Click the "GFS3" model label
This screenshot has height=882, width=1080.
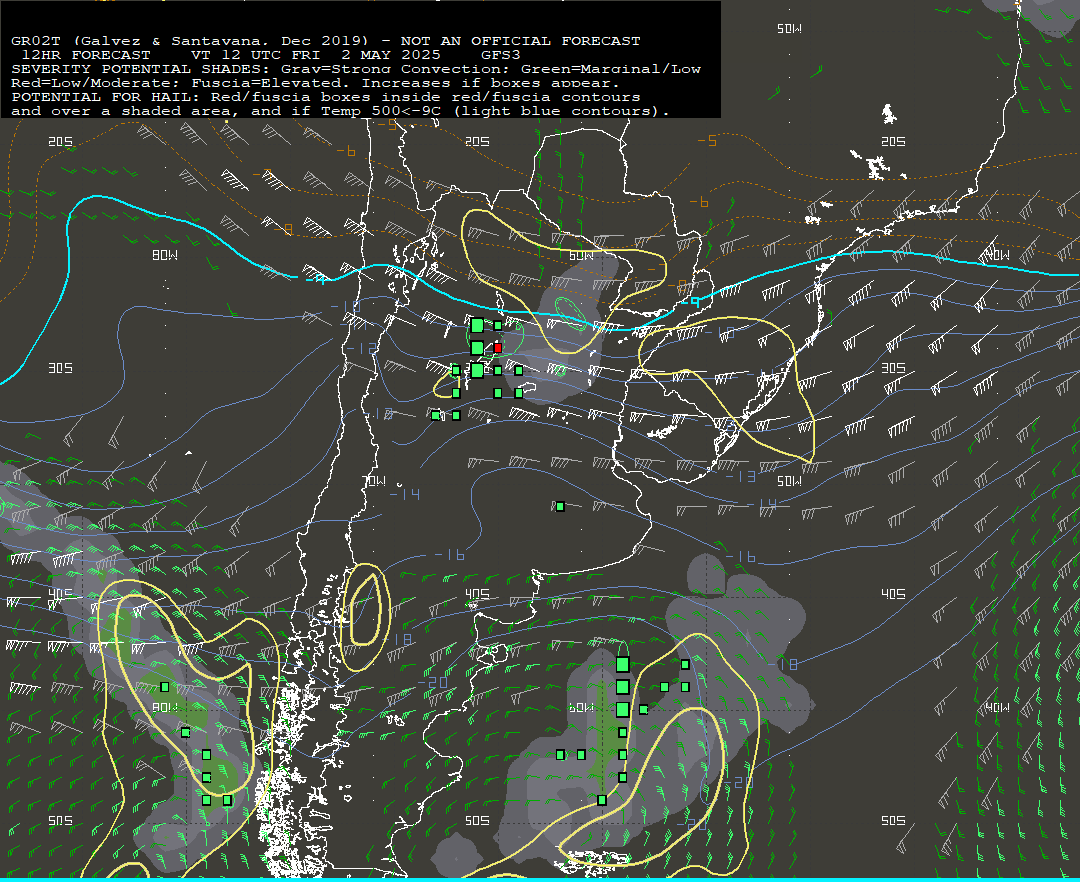pyautogui.click(x=501, y=55)
